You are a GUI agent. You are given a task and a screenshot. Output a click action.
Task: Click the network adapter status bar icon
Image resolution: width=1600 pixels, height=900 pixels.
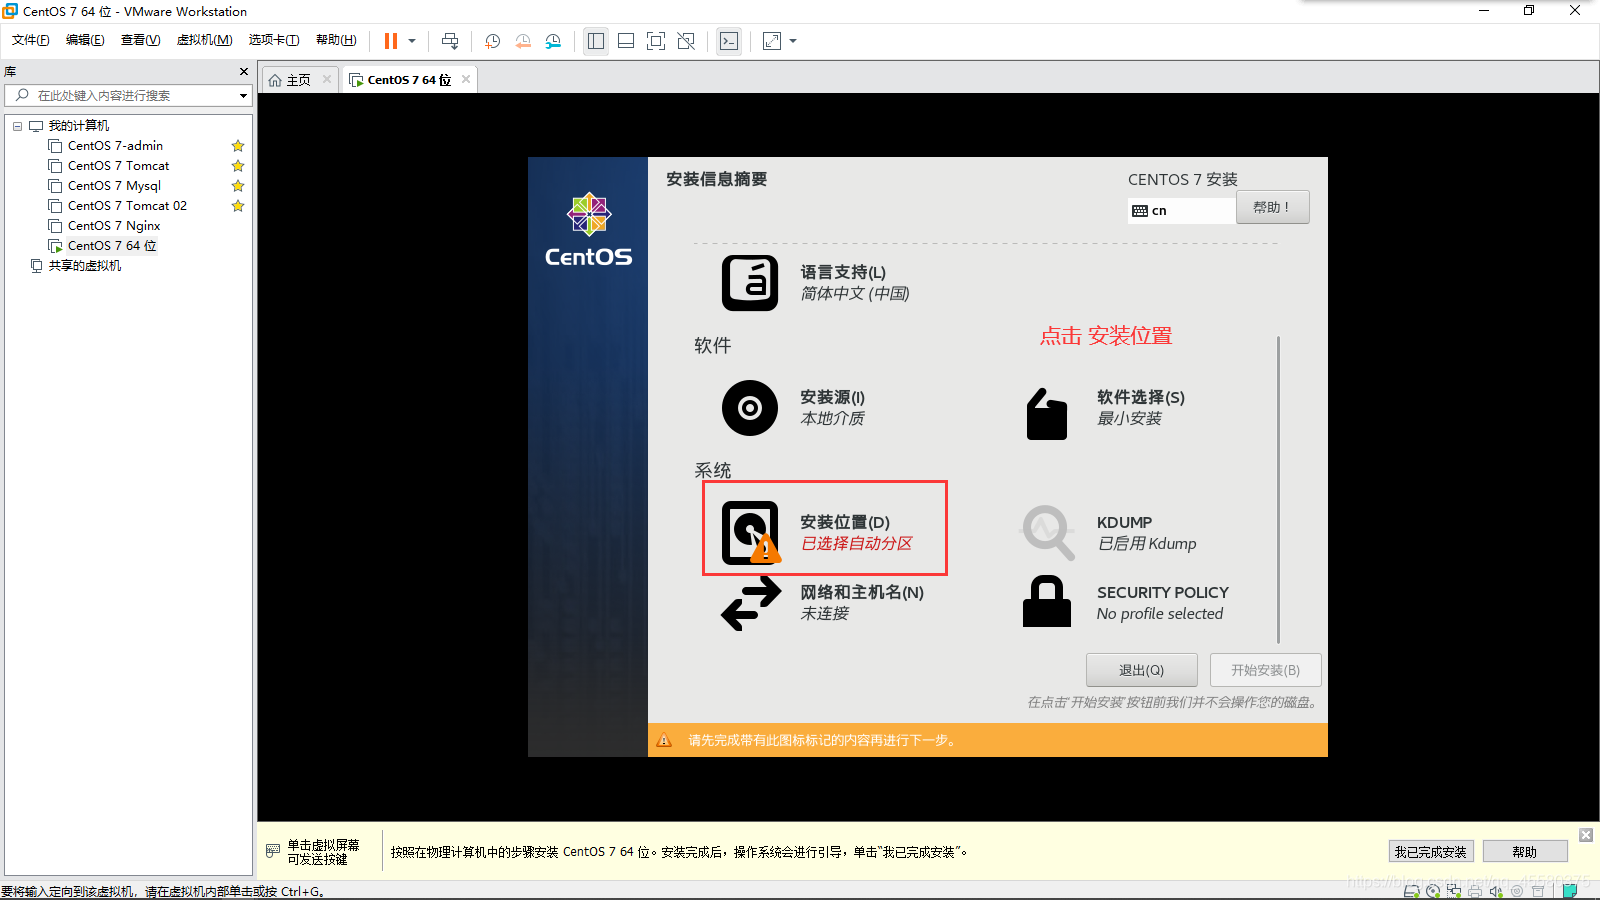[1454, 891]
